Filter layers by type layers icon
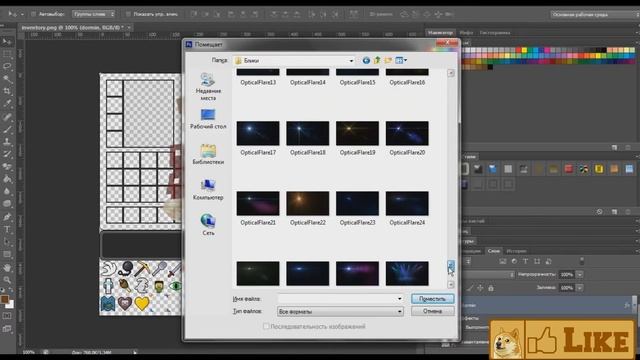The height and width of the screenshot is (360, 640). [525, 261]
